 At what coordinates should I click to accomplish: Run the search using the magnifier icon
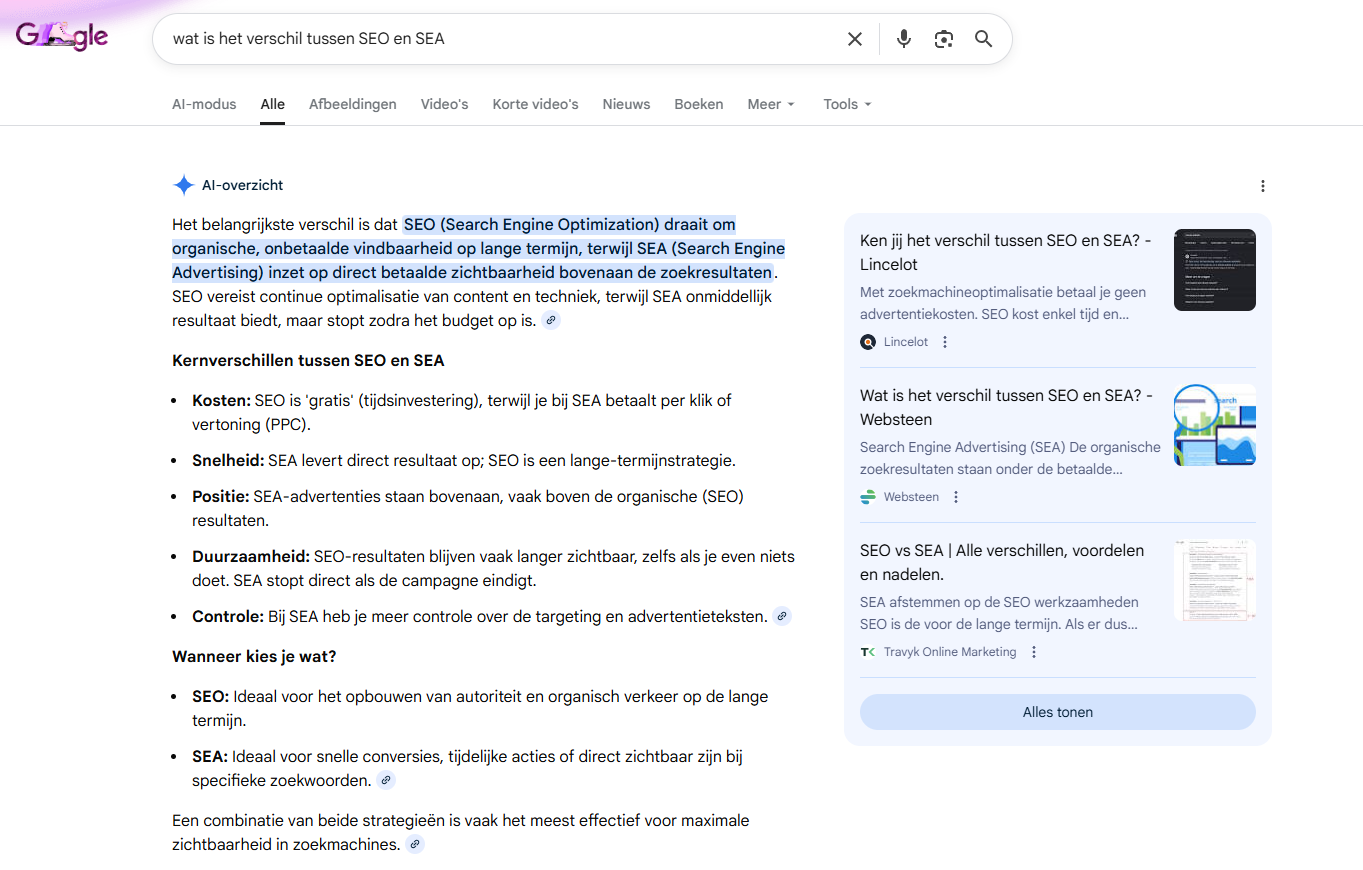(x=983, y=38)
